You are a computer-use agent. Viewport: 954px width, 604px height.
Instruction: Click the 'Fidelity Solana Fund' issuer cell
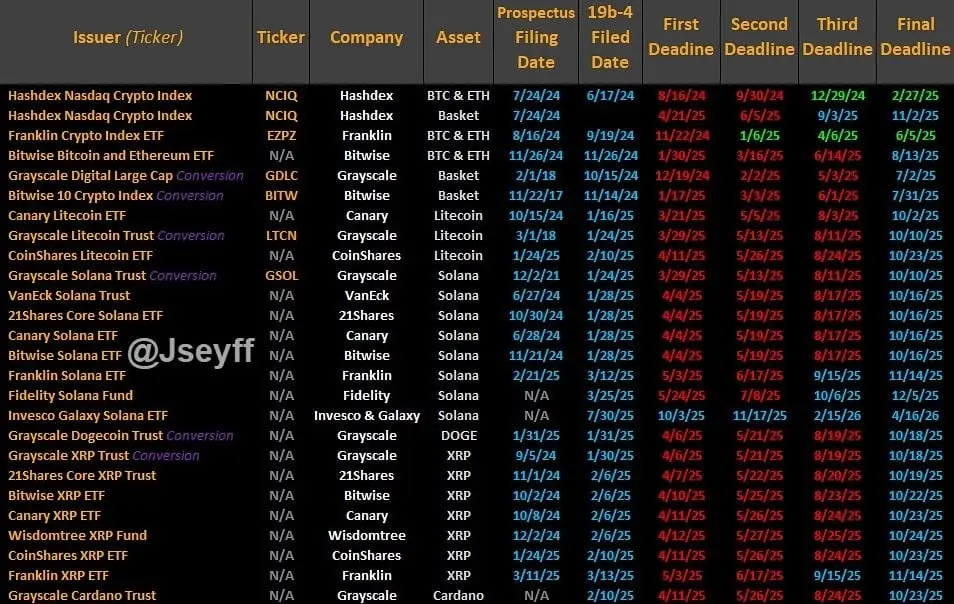pos(71,395)
